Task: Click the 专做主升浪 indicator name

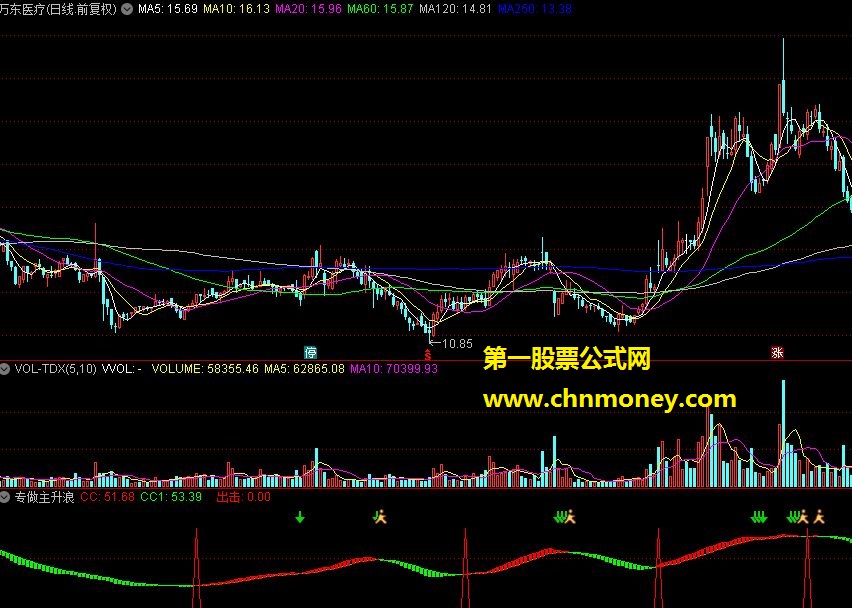Action: click(x=44, y=497)
